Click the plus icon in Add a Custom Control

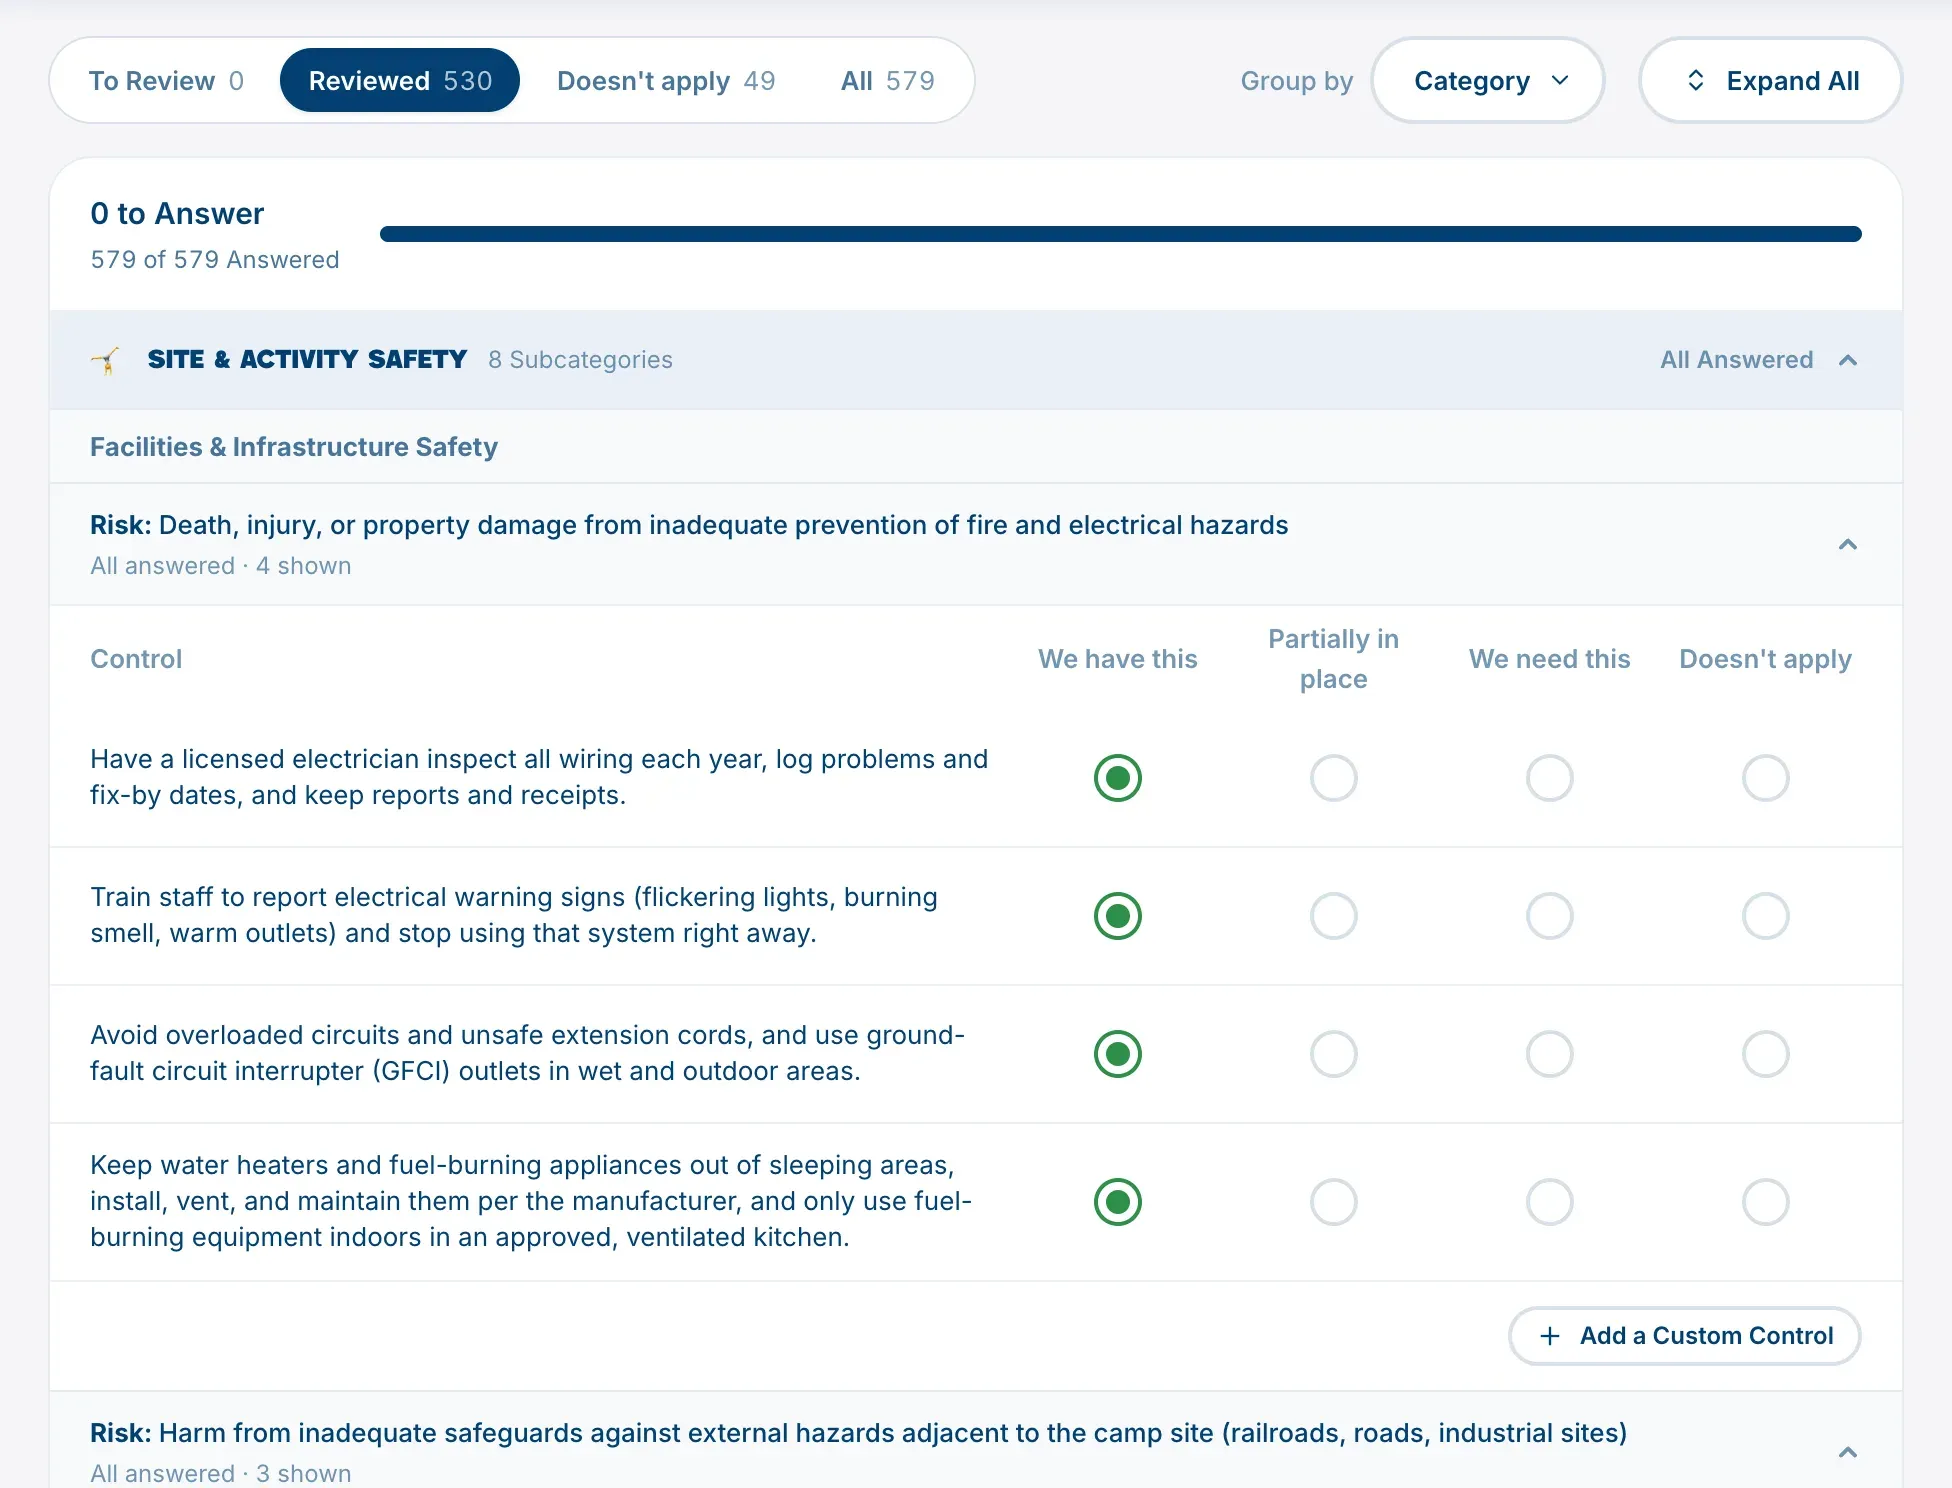[1550, 1336]
